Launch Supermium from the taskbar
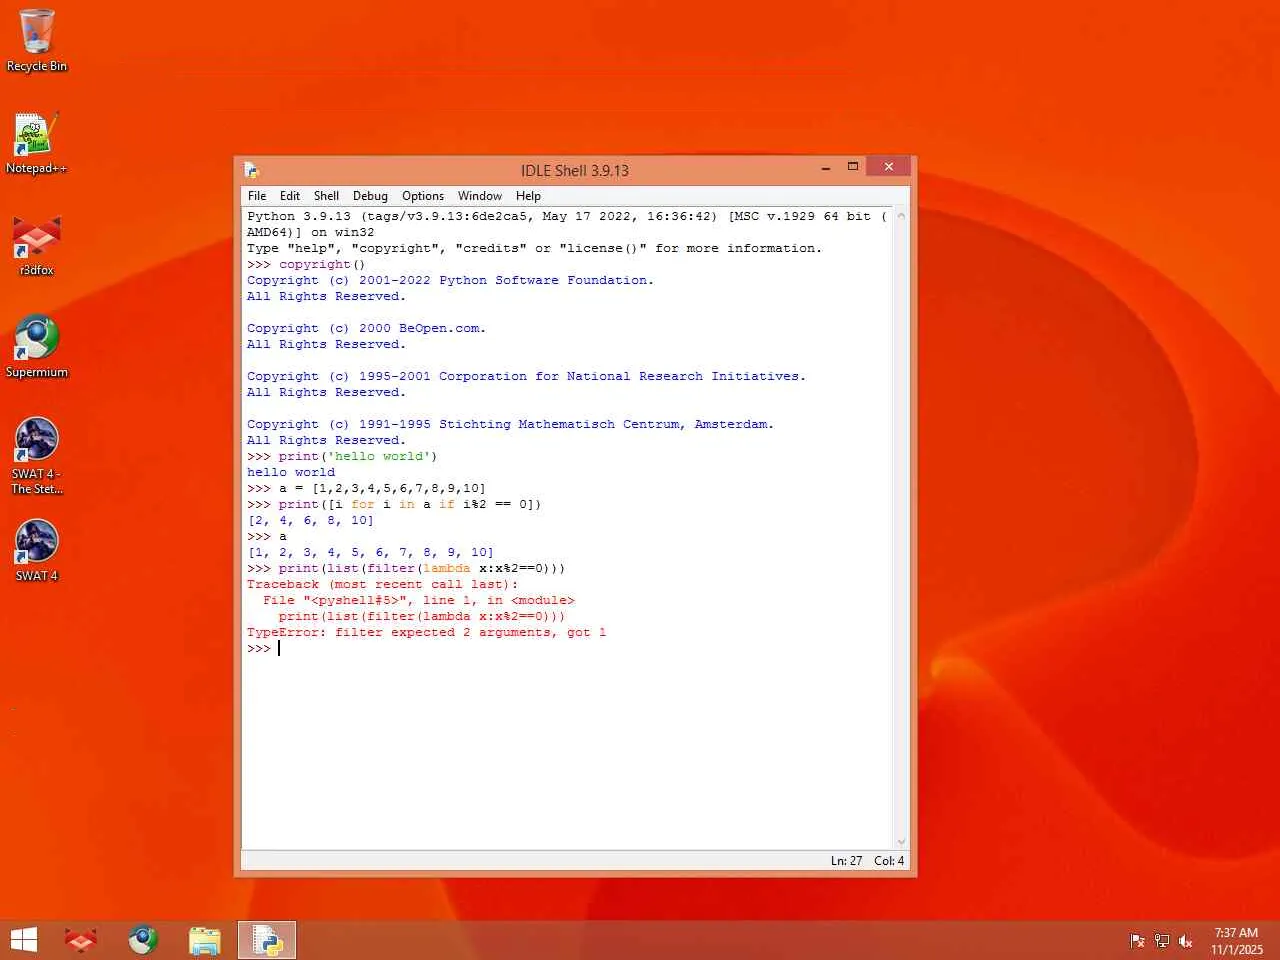The image size is (1280, 960). click(143, 940)
